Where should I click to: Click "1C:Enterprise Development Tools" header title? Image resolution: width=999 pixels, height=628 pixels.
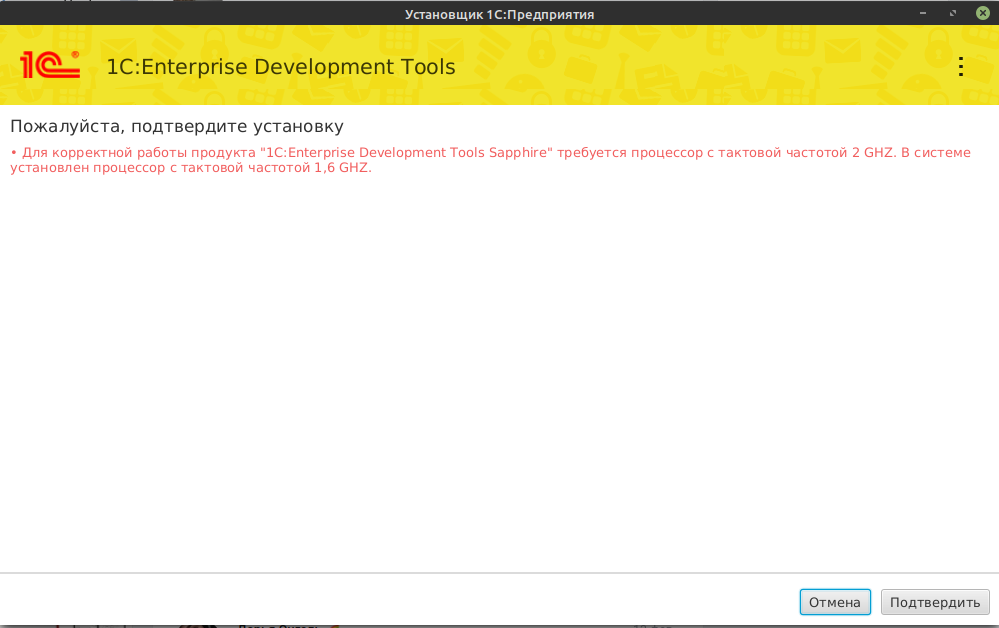(x=281, y=67)
